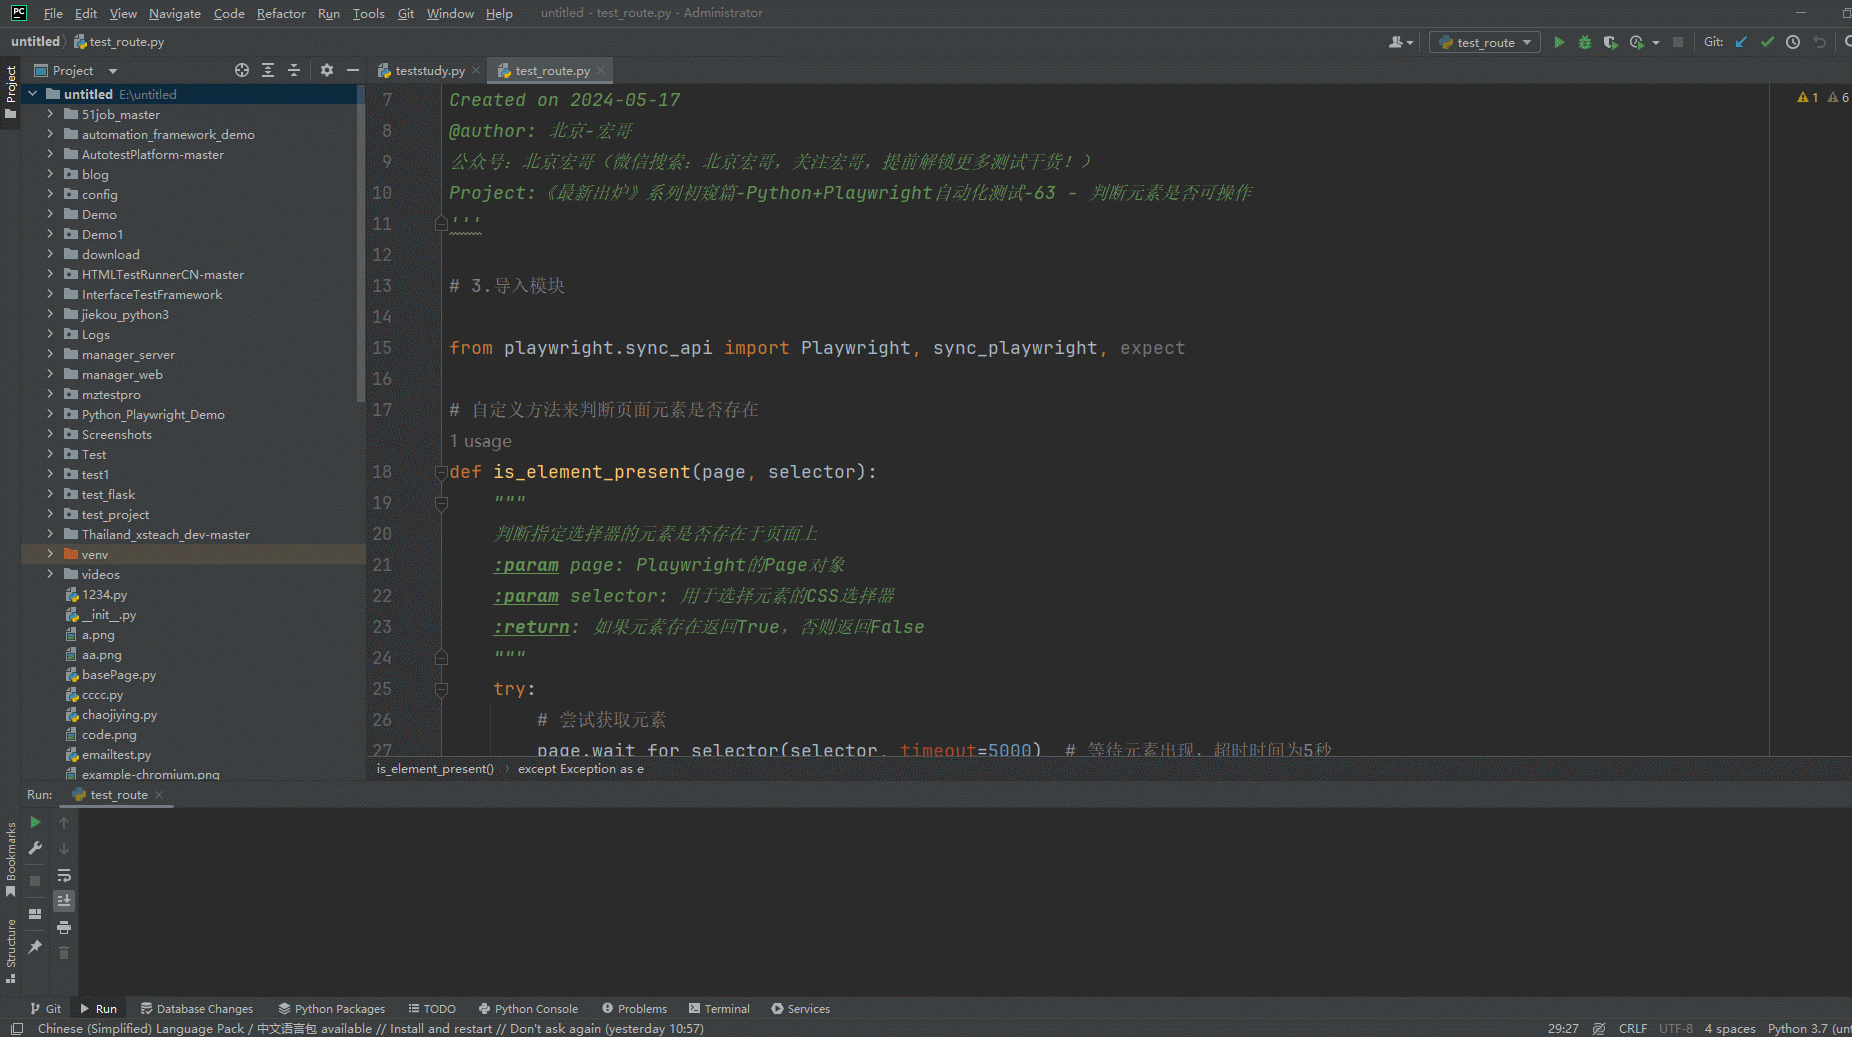Expand the Python_Playwright_Demo folder
Image resolution: width=1852 pixels, height=1037 pixels.
(x=50, y=414)
